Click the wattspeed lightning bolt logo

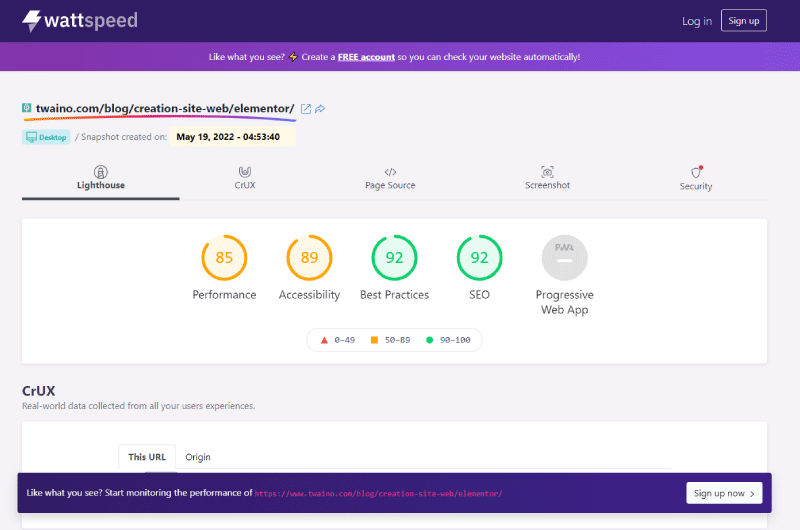[x=31, y=21]
